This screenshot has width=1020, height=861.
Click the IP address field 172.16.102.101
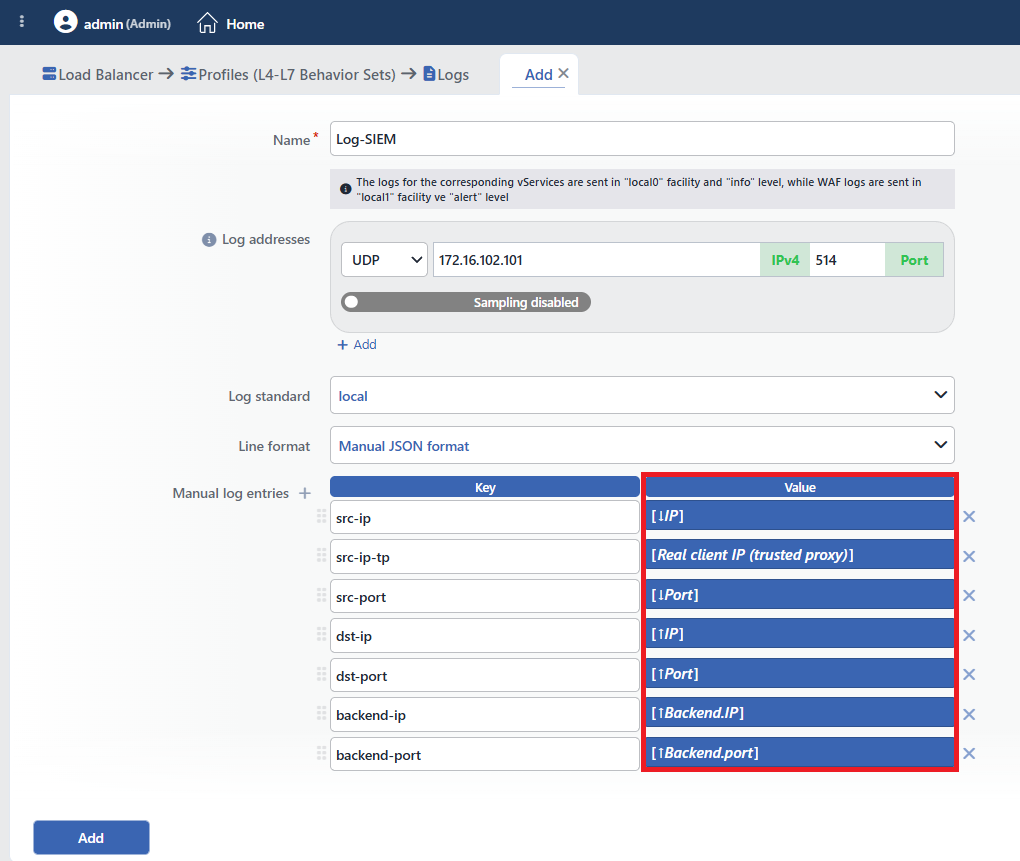click(x=597, y=260)
